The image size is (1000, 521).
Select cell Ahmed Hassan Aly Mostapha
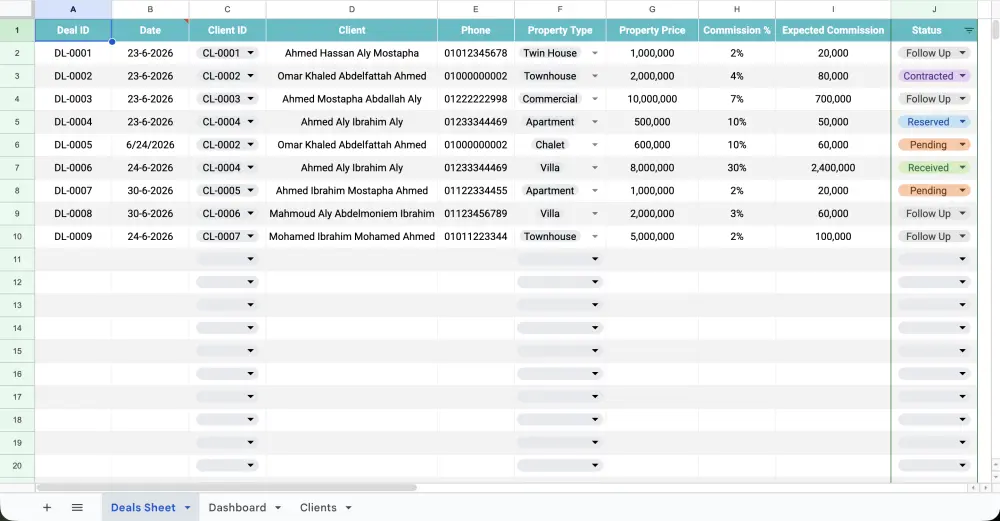point(352,53)
